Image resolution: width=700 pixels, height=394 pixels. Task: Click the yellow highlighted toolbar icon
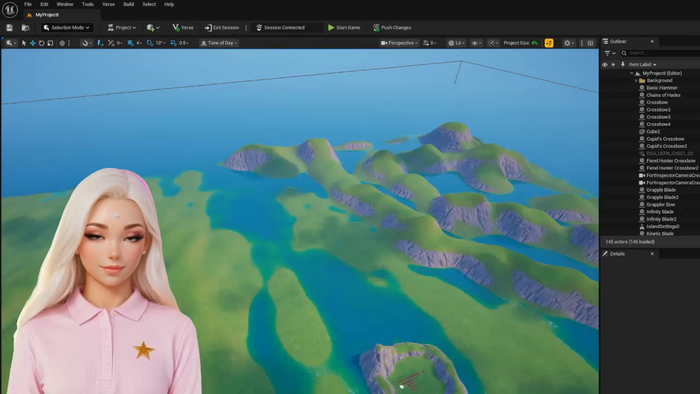pyautogui.click(x=549, y=43)
